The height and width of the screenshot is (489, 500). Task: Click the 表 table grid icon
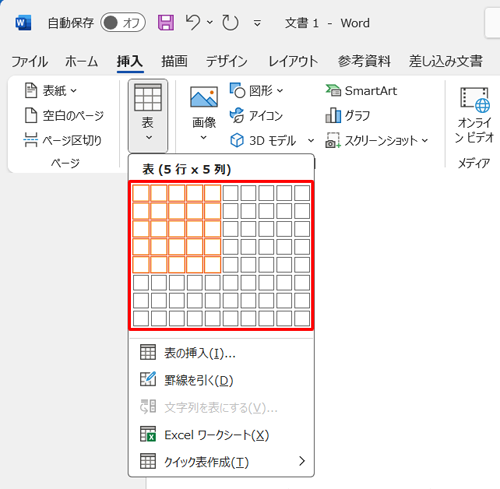pos(148,97)
